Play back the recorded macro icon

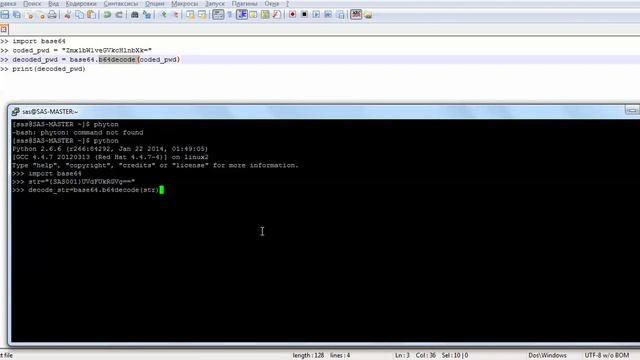[x=316, y=15]
